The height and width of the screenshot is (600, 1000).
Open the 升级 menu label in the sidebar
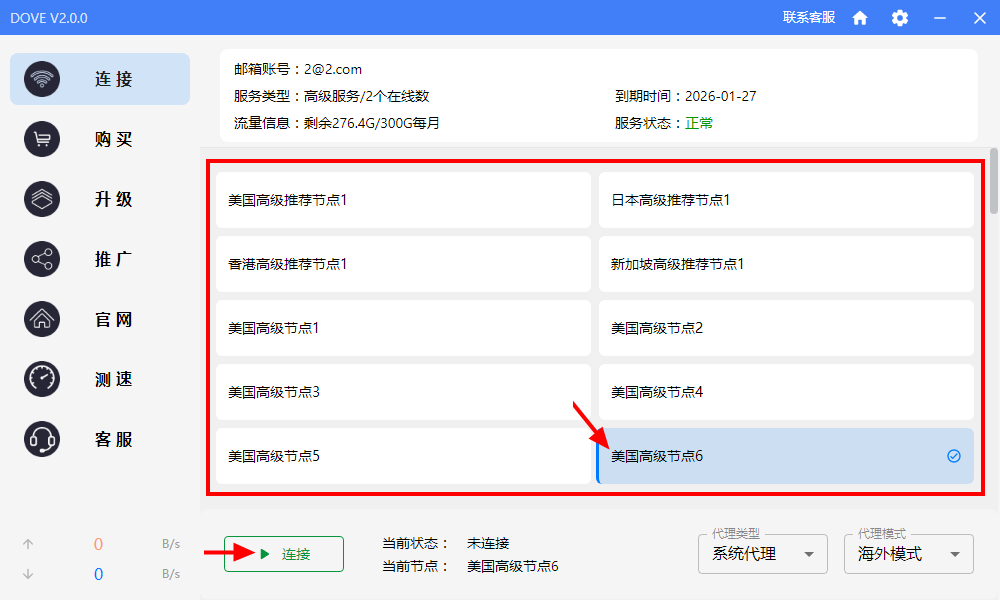pos(114,199)
